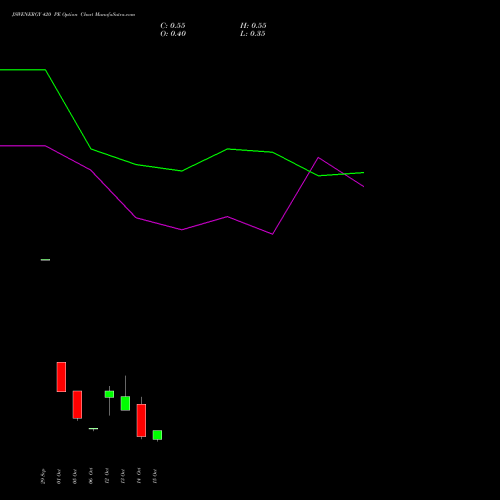
Task: Click the green indicator line's right end
Action: click(363, 173)
